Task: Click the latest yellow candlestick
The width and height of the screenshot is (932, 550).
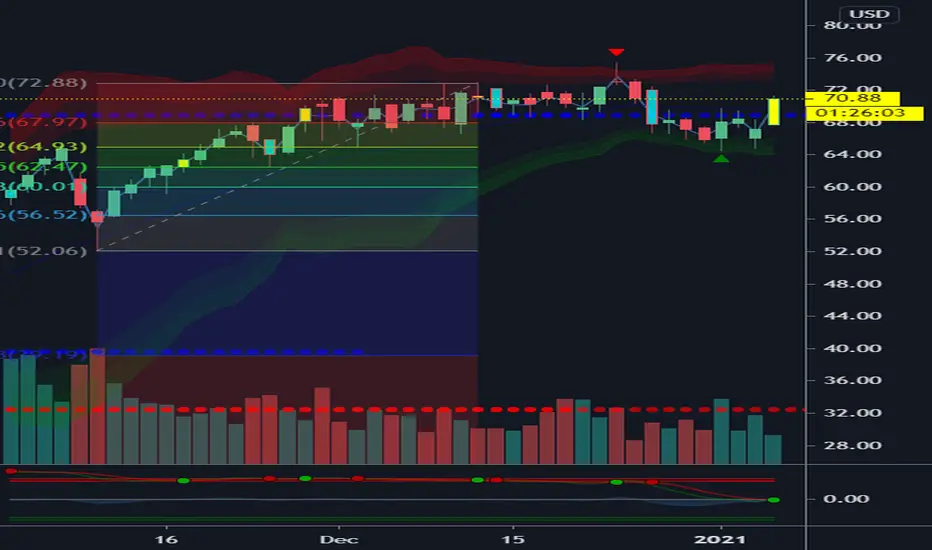Action: coord(773,112)
